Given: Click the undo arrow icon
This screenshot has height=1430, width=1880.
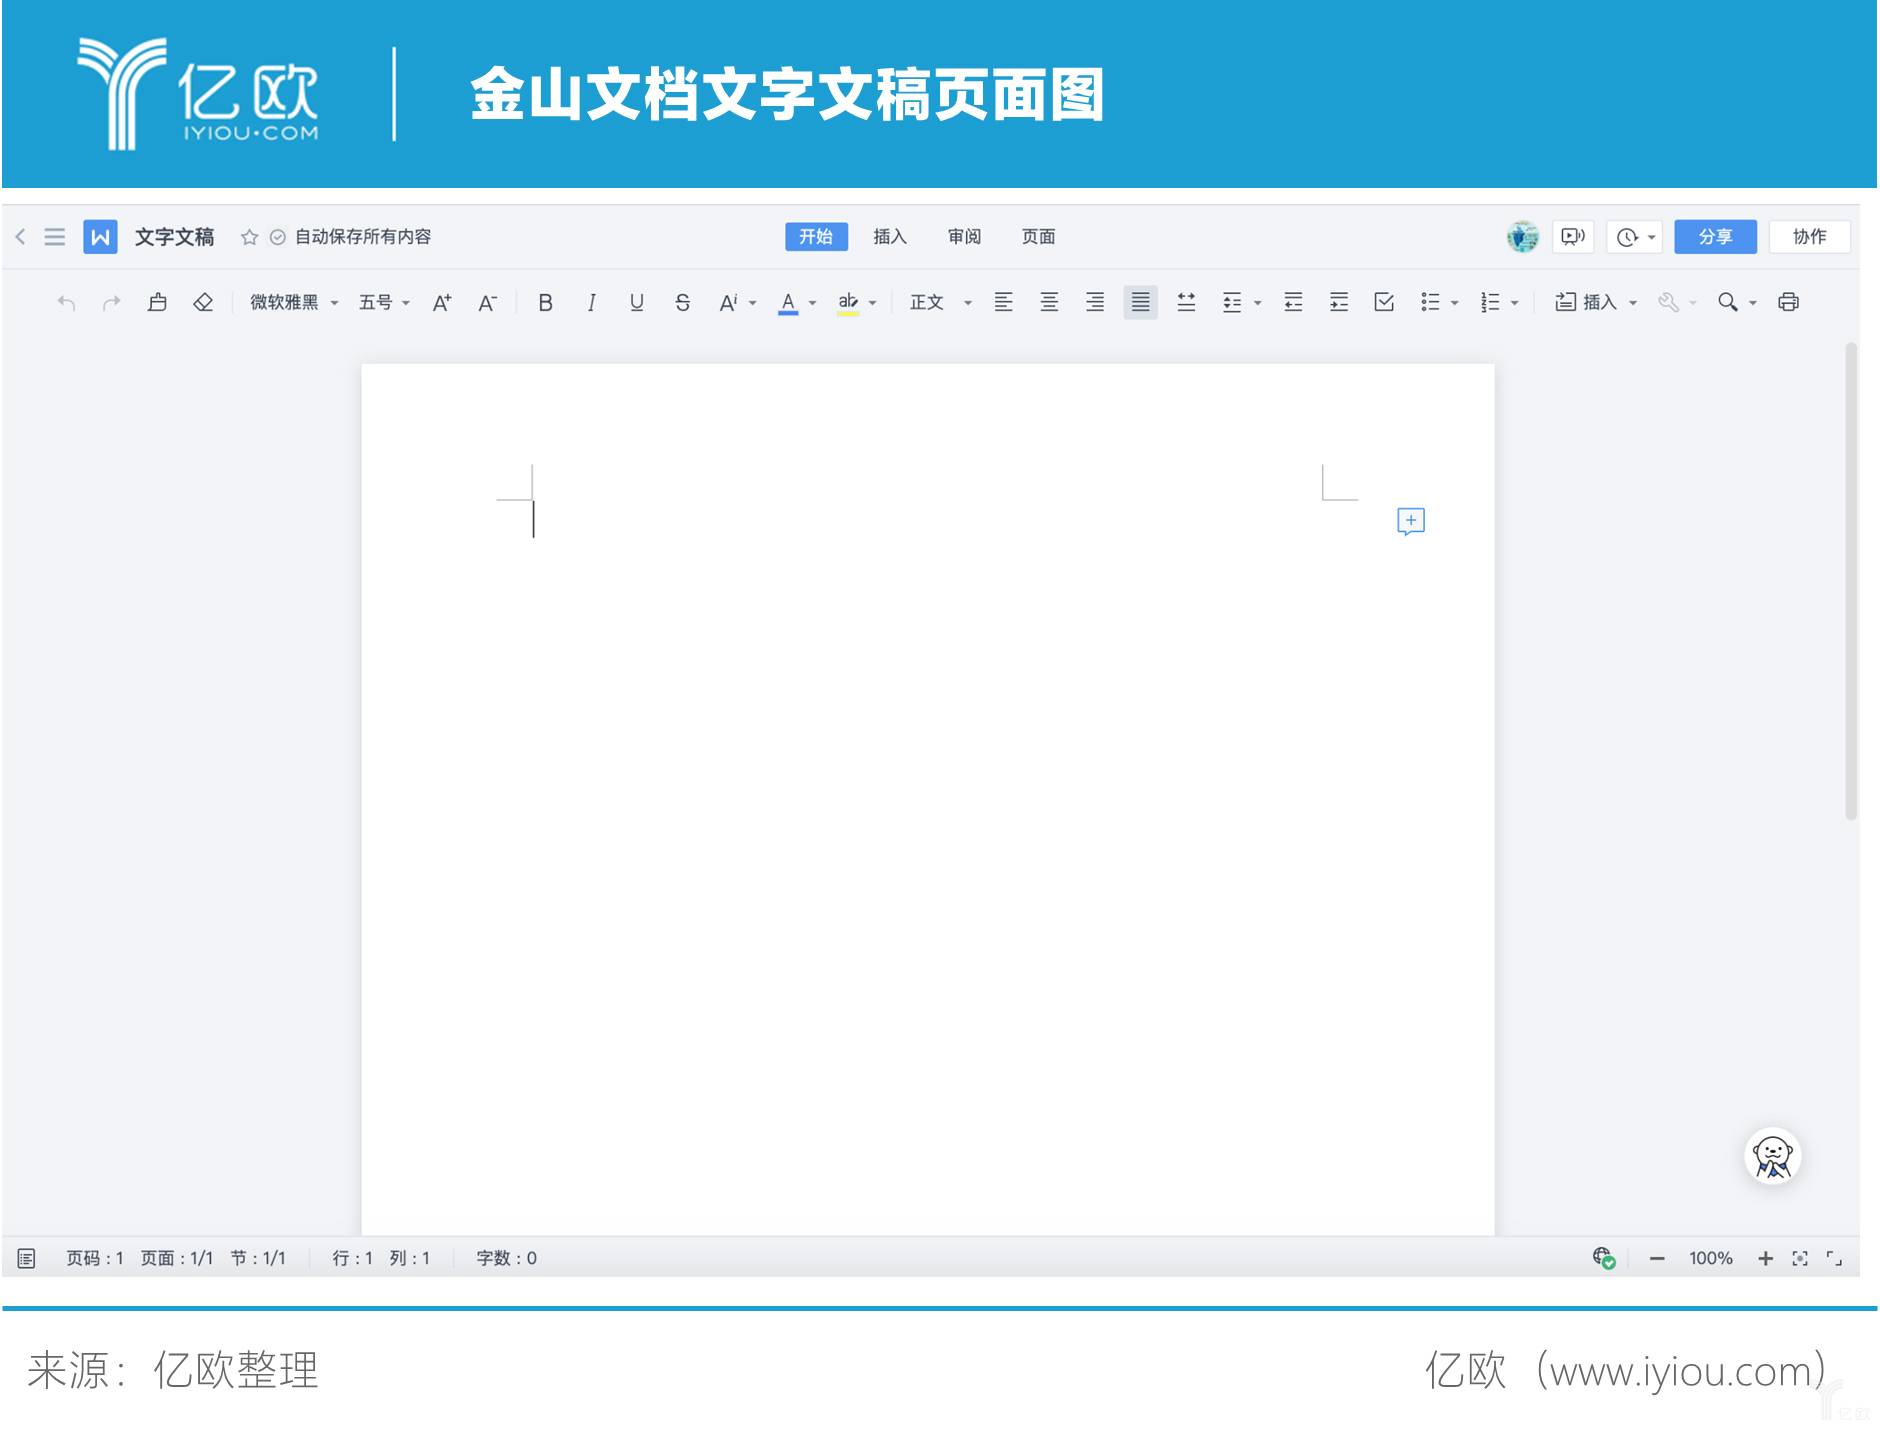Looking at the screenshot, I should (66, 302).
